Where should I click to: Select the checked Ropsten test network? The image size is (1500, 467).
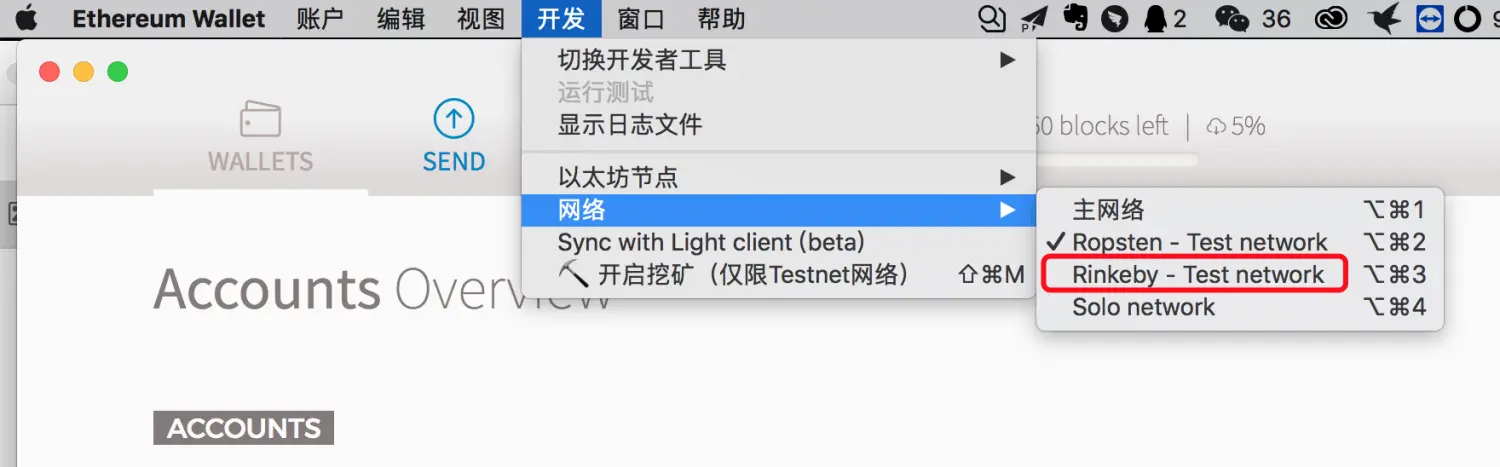tap(1199, 242)
